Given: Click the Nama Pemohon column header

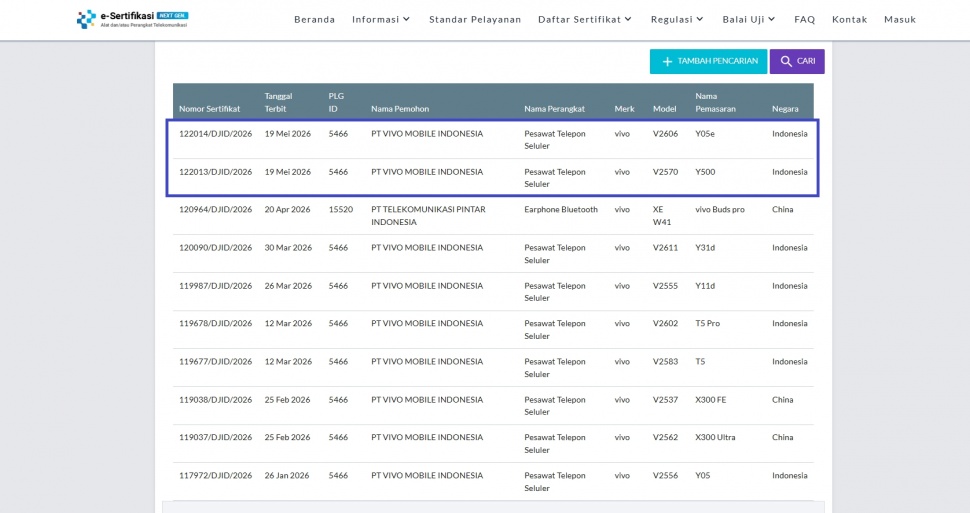Looking at the screenshot, I should pyautogui.click(x=400, y=109).
